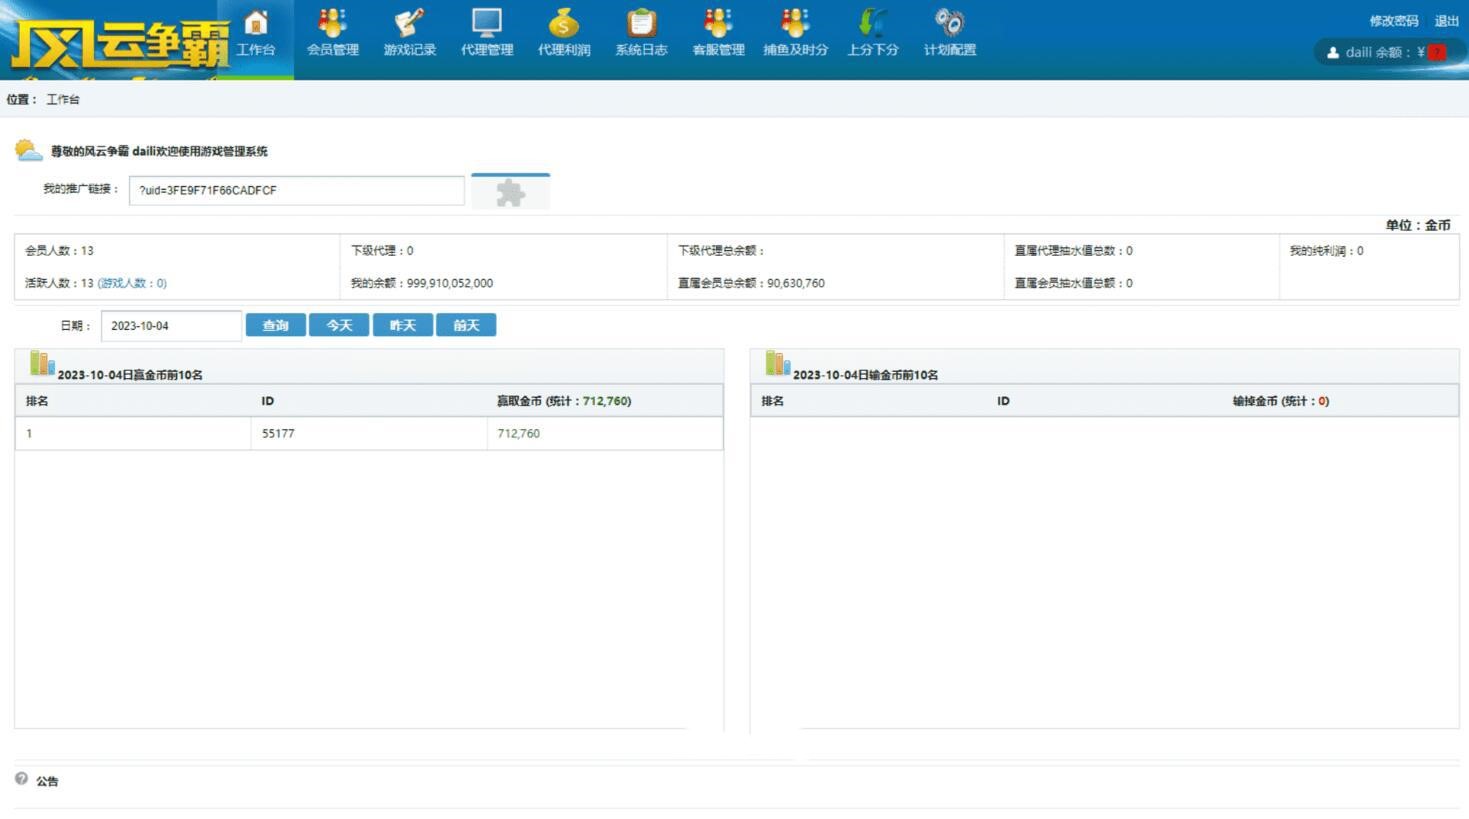Open 客服管理 customer service
Screen dimensions: 1469x819
coord(718,23)
